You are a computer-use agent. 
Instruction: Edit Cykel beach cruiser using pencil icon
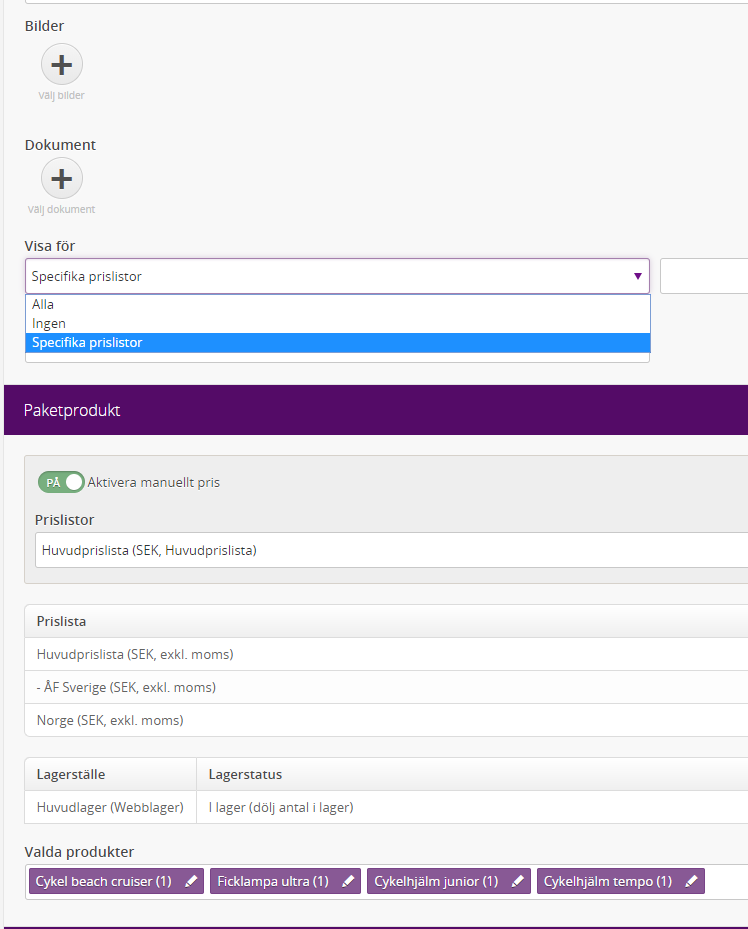(x=191, y=882)
